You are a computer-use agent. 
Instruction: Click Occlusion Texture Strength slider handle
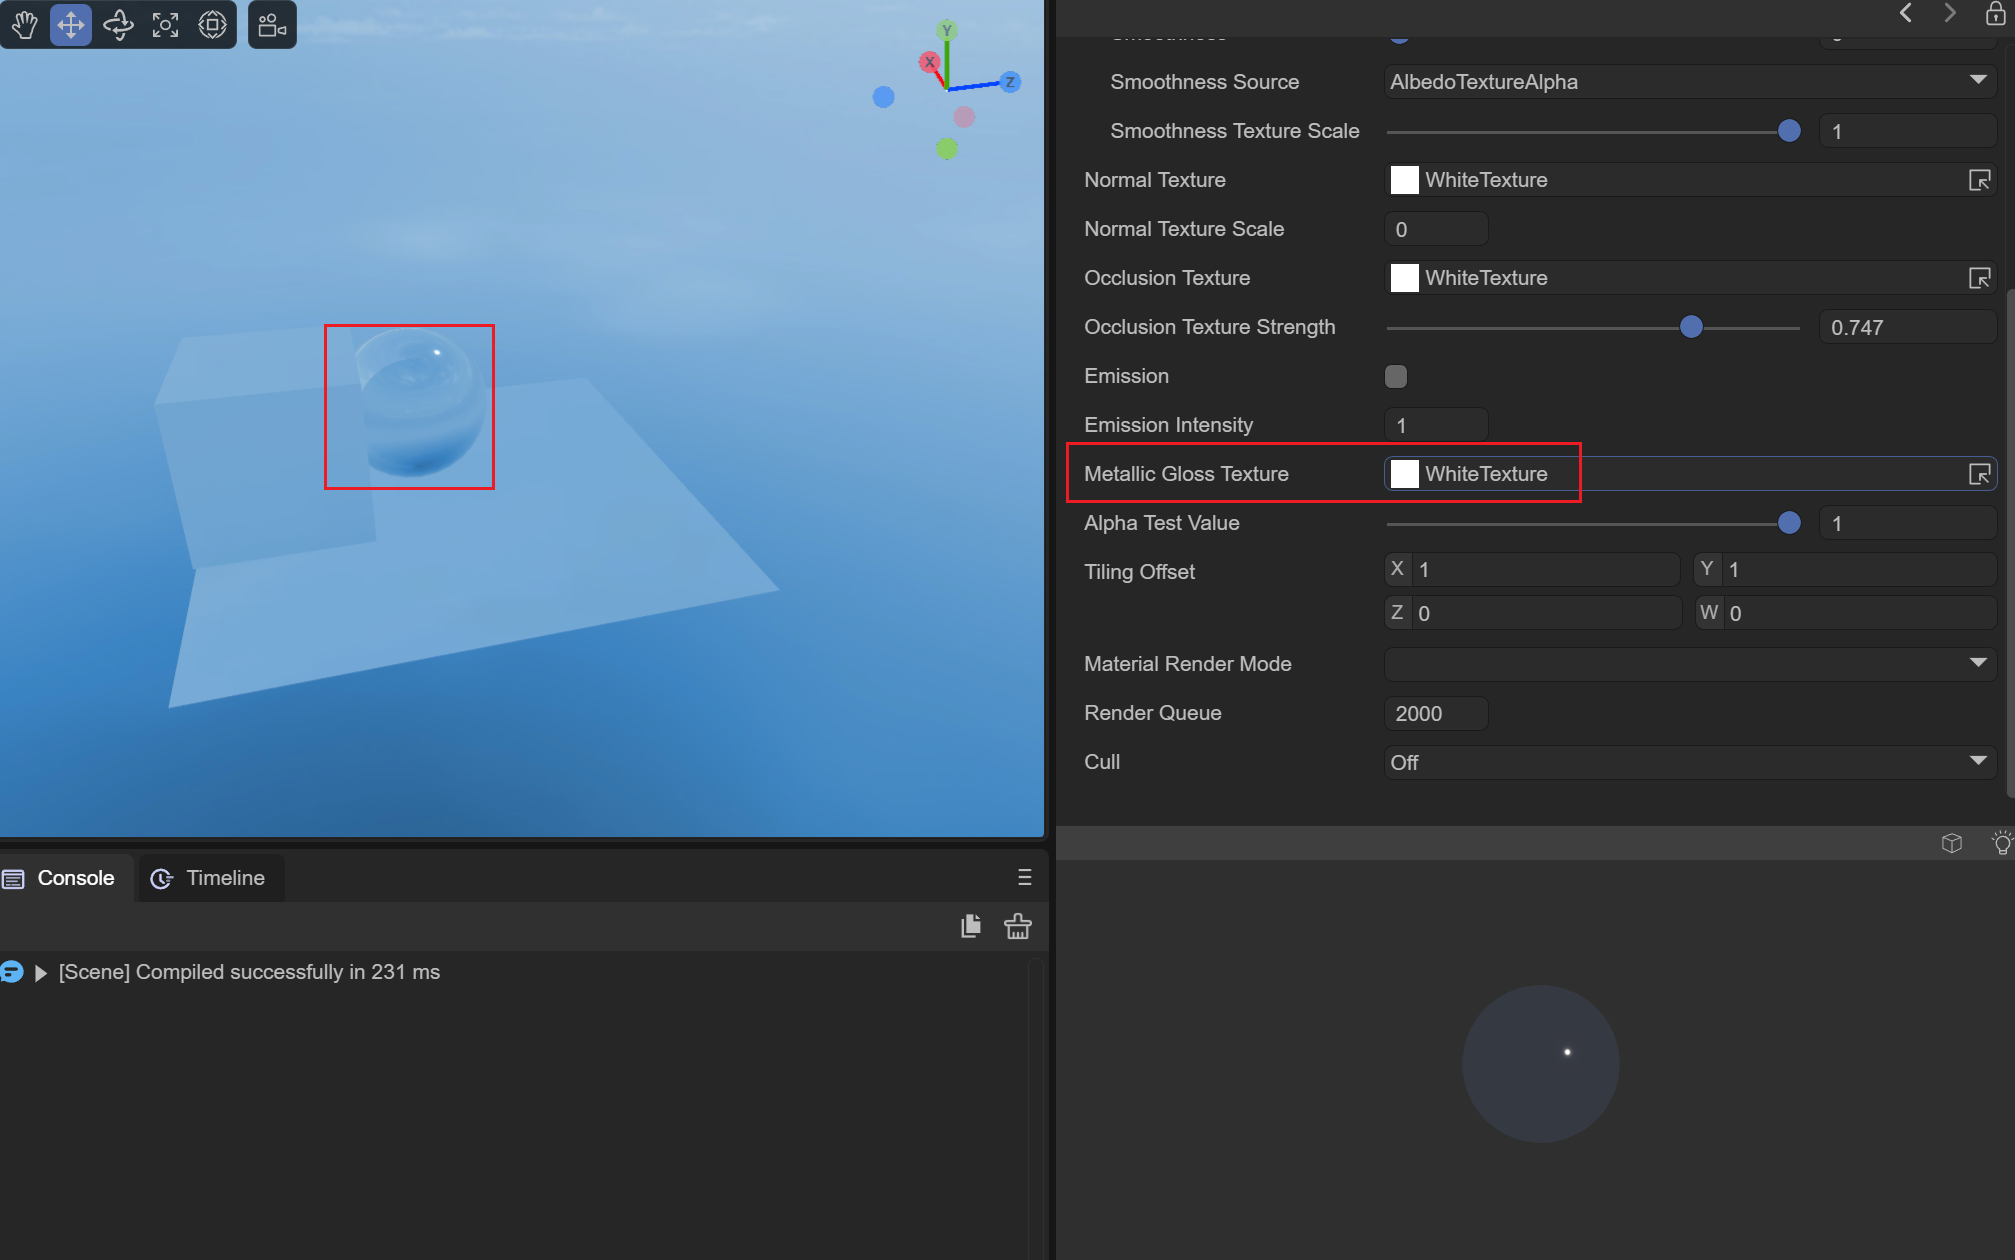1691,327
